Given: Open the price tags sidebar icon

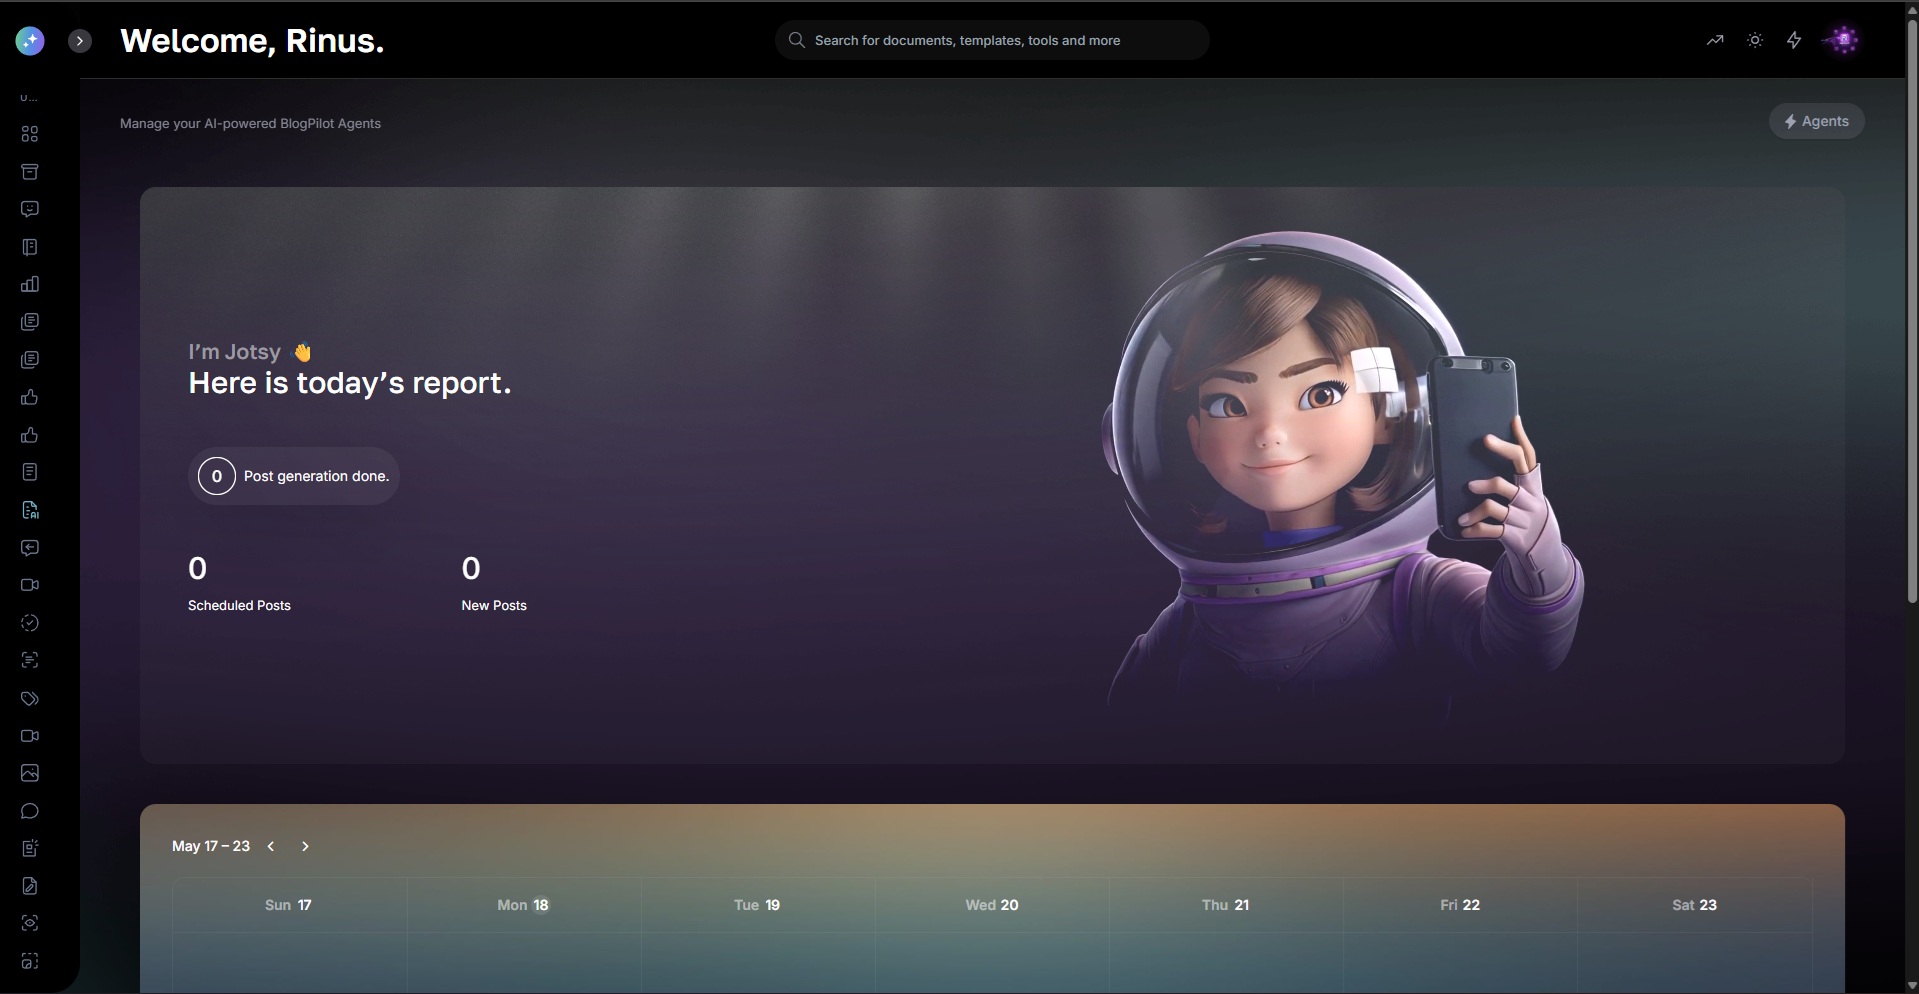Looking at the screenshot, I should pyautogui.click(x=30, y=698).
